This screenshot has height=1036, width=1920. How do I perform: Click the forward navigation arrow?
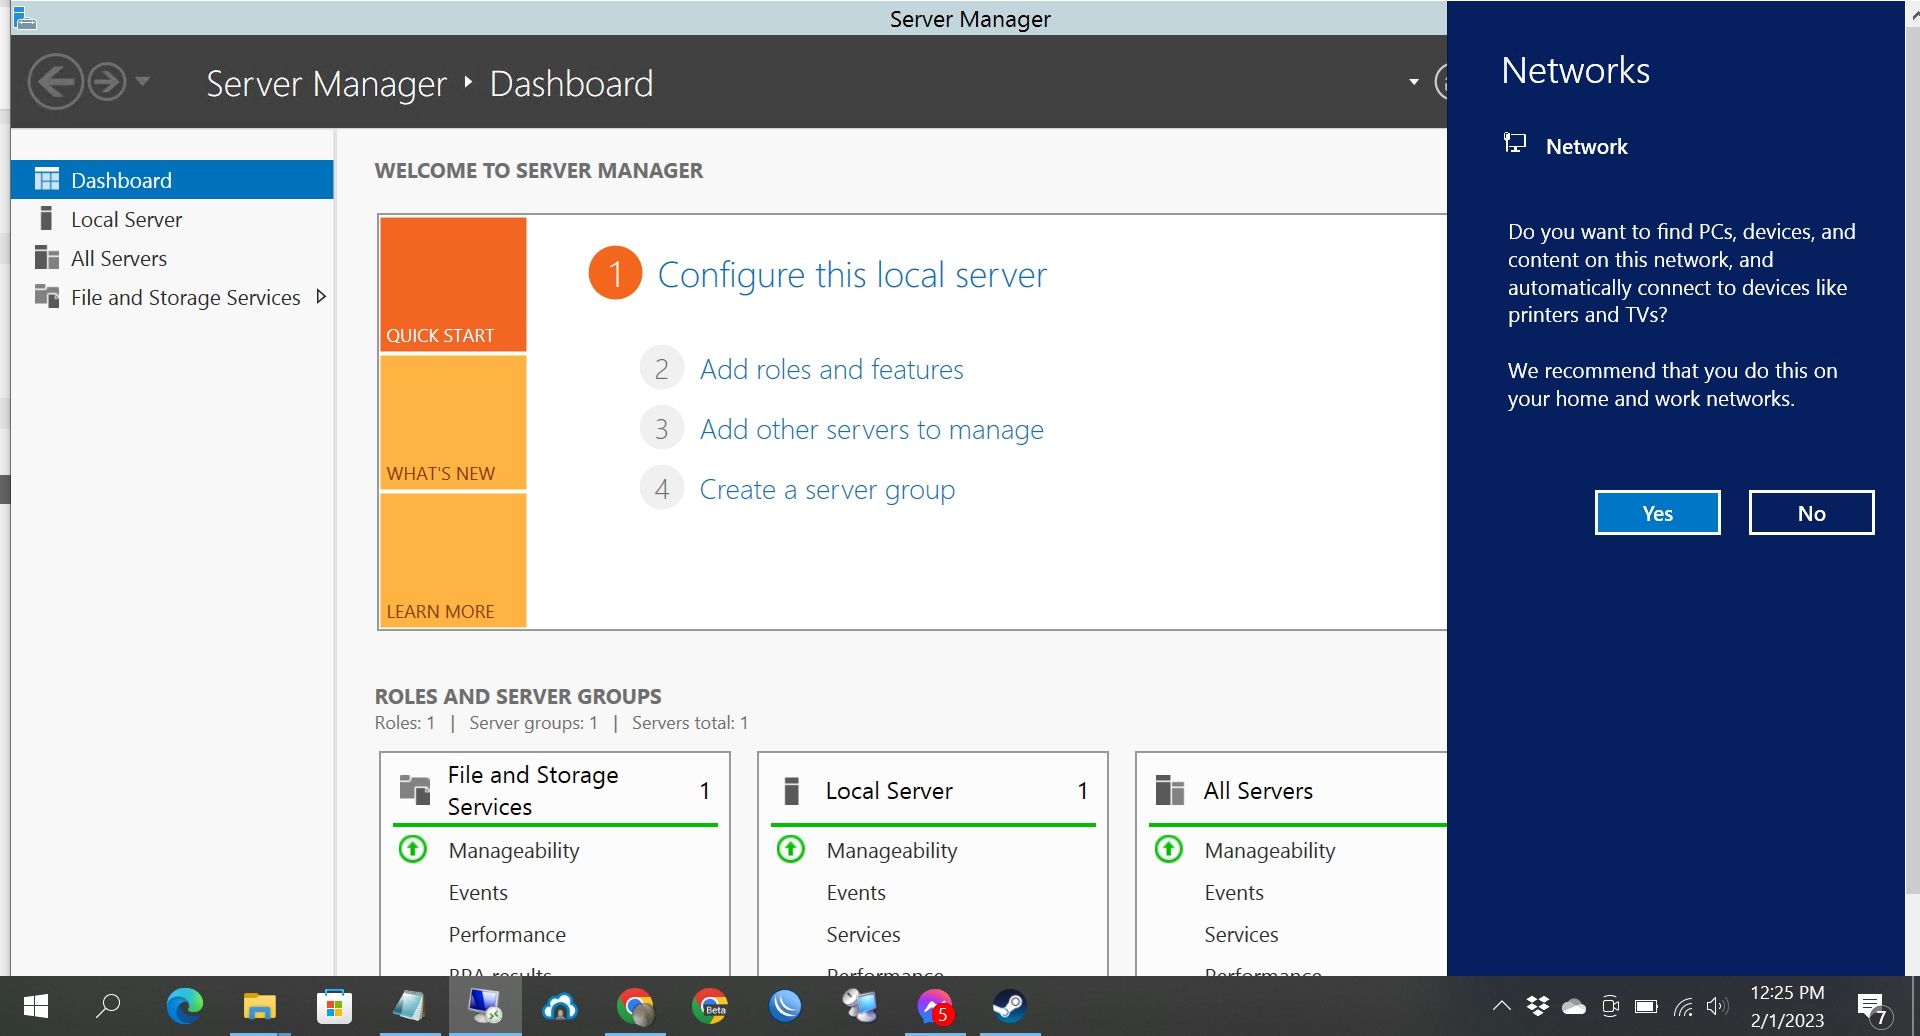point(107,82)
